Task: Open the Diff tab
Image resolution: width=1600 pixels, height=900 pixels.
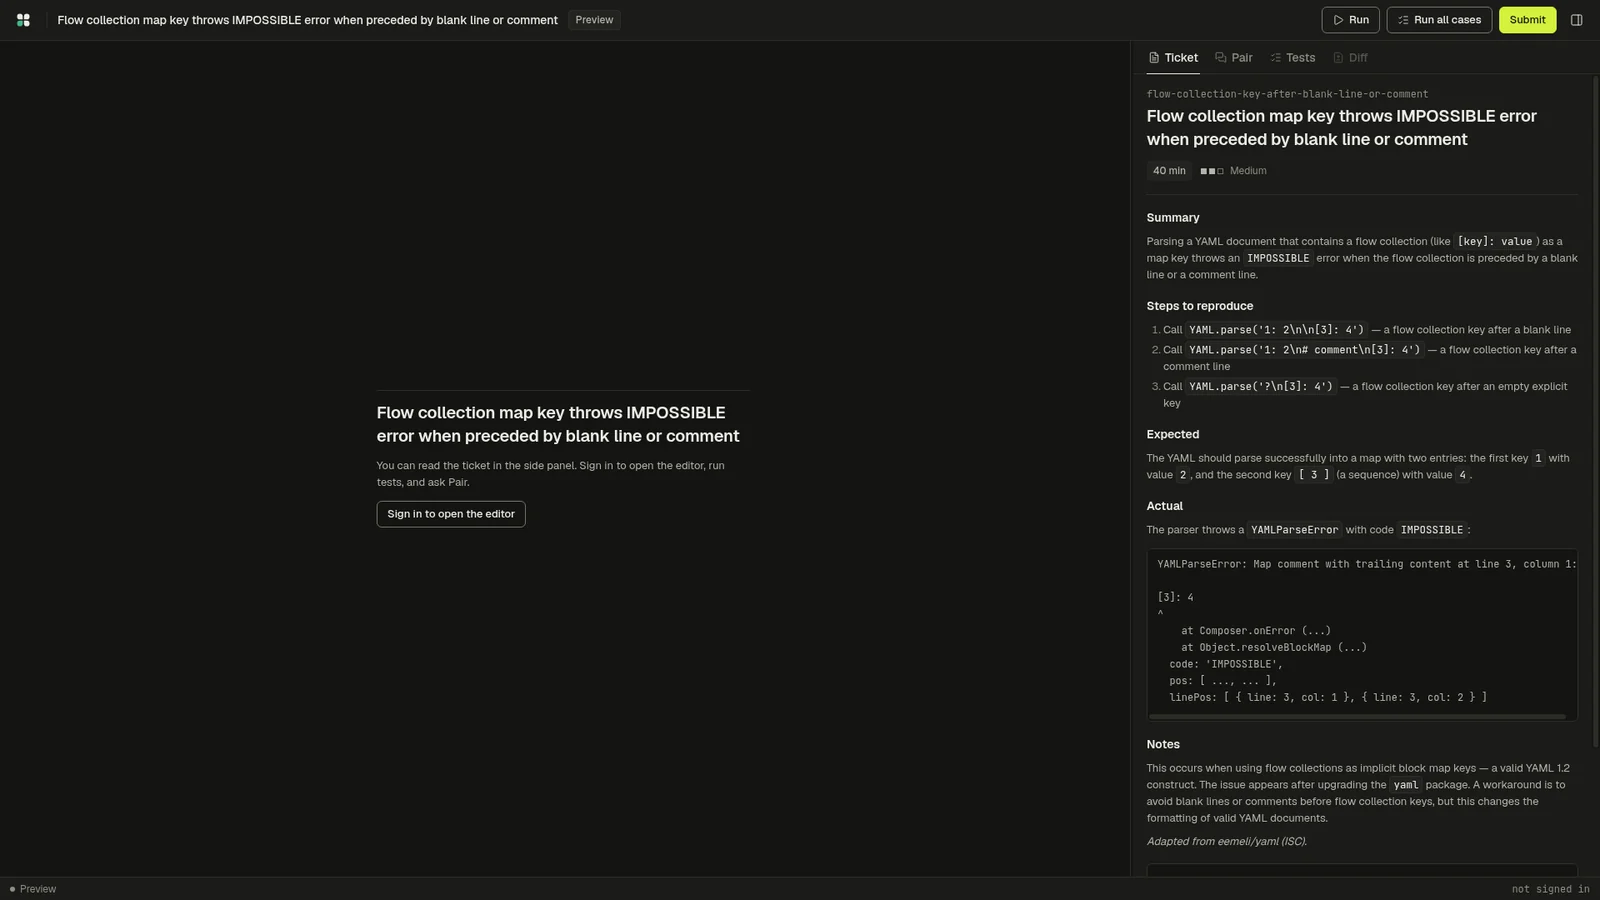Action: pyautogui.click(x=1350, y=58)
